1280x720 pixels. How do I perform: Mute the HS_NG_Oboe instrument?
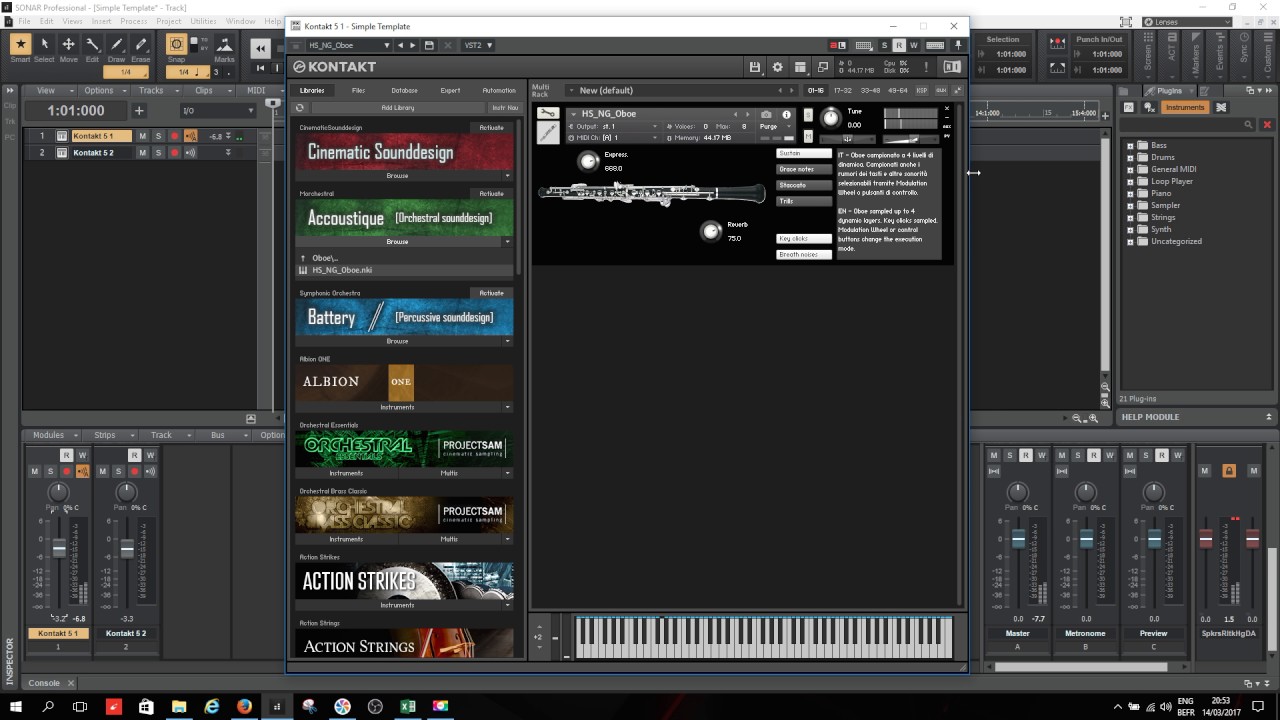[808, 136]
